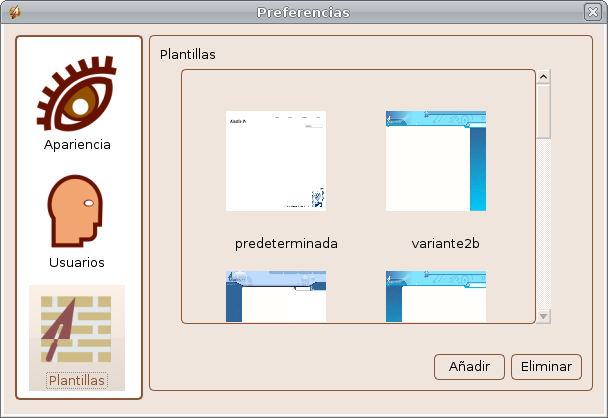Click the Plantillas sidebar text label
The image size is (608, 418).
click(77, 381)
